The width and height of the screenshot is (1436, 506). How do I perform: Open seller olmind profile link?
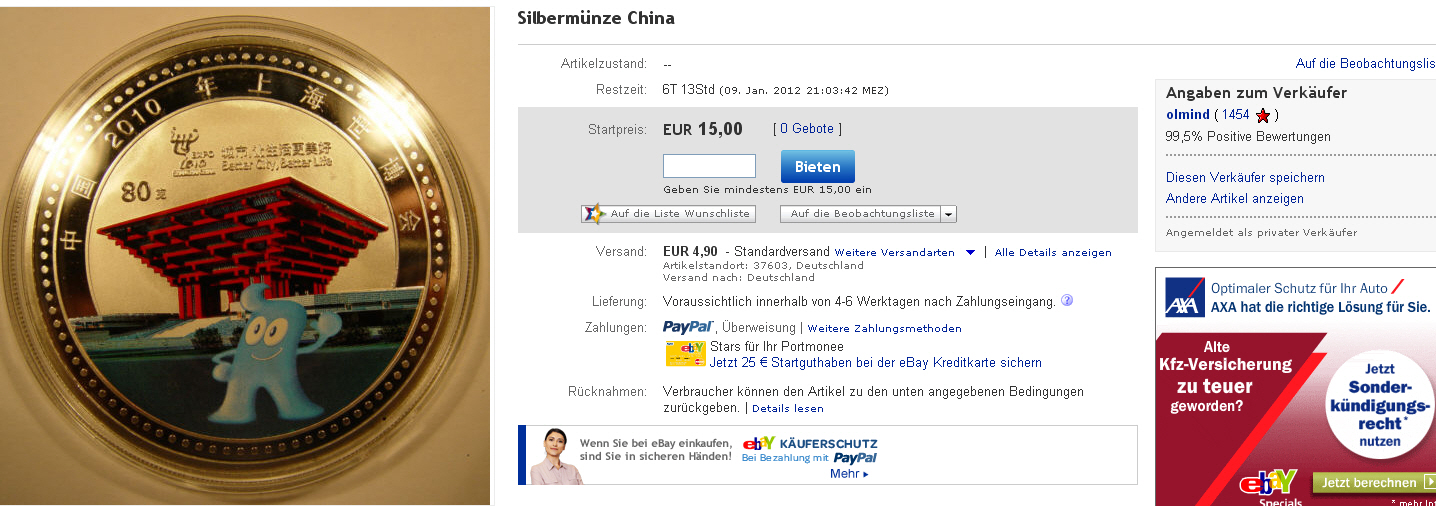(1188, 115)
